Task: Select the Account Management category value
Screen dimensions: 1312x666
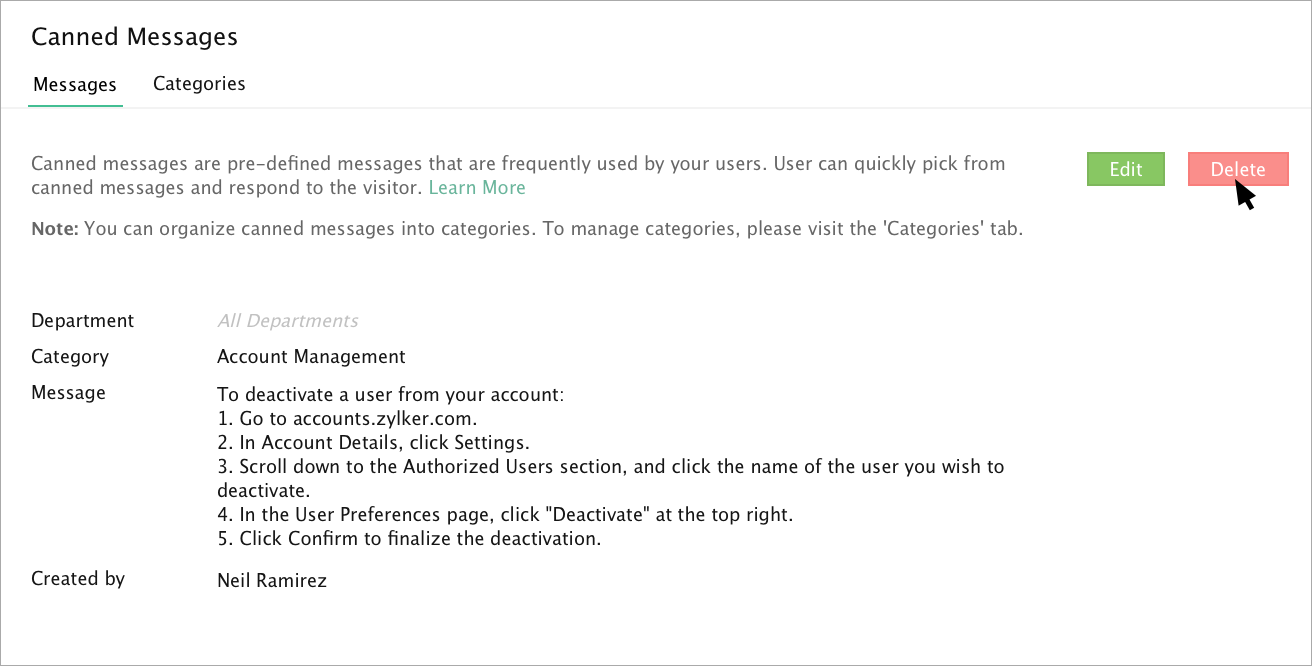Action: [311, 357]
